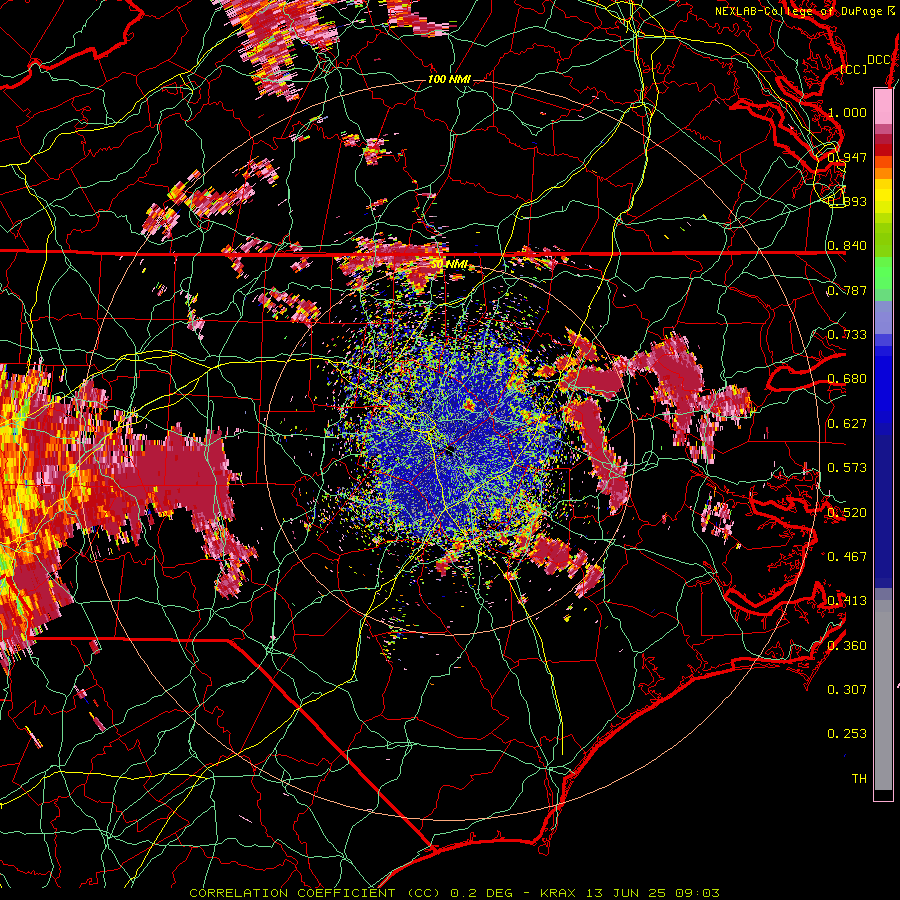Viewport: 900px width, 900px height.
Task: Click the 0.253 legend value
Action: (x=847, y=734)
